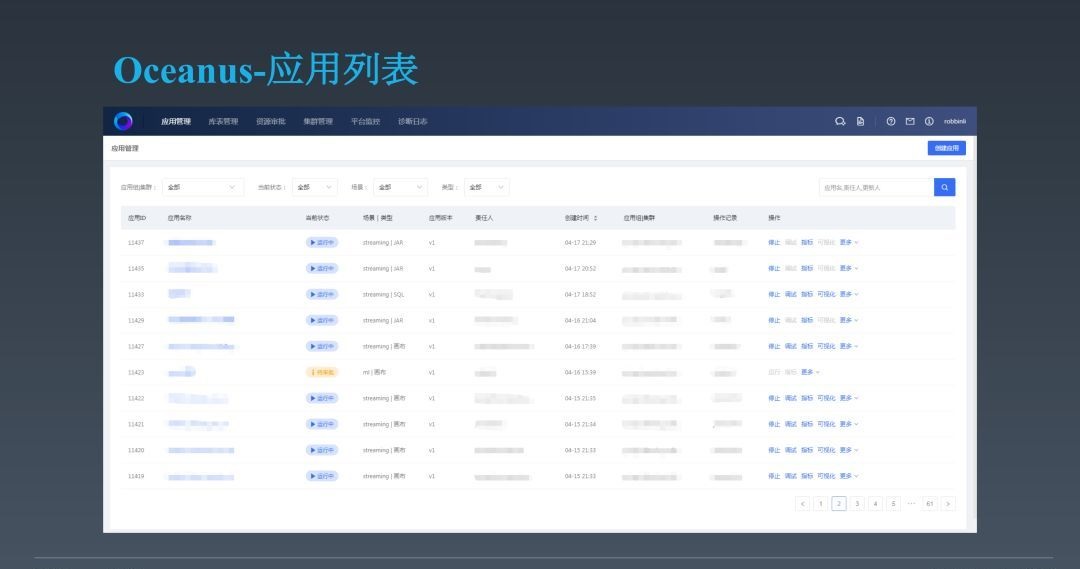The height and width of the screenshot is (569, 1080).
Task: Open the 集群管理 menu
Action: click(x=318, y=121)
